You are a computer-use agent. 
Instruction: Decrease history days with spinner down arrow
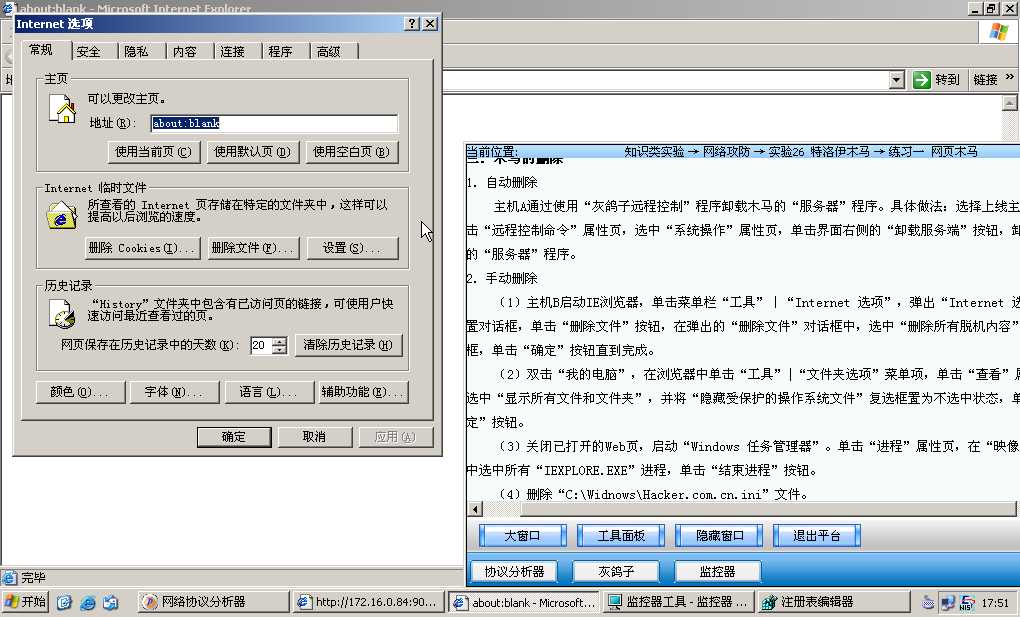[x=280, y=350]
